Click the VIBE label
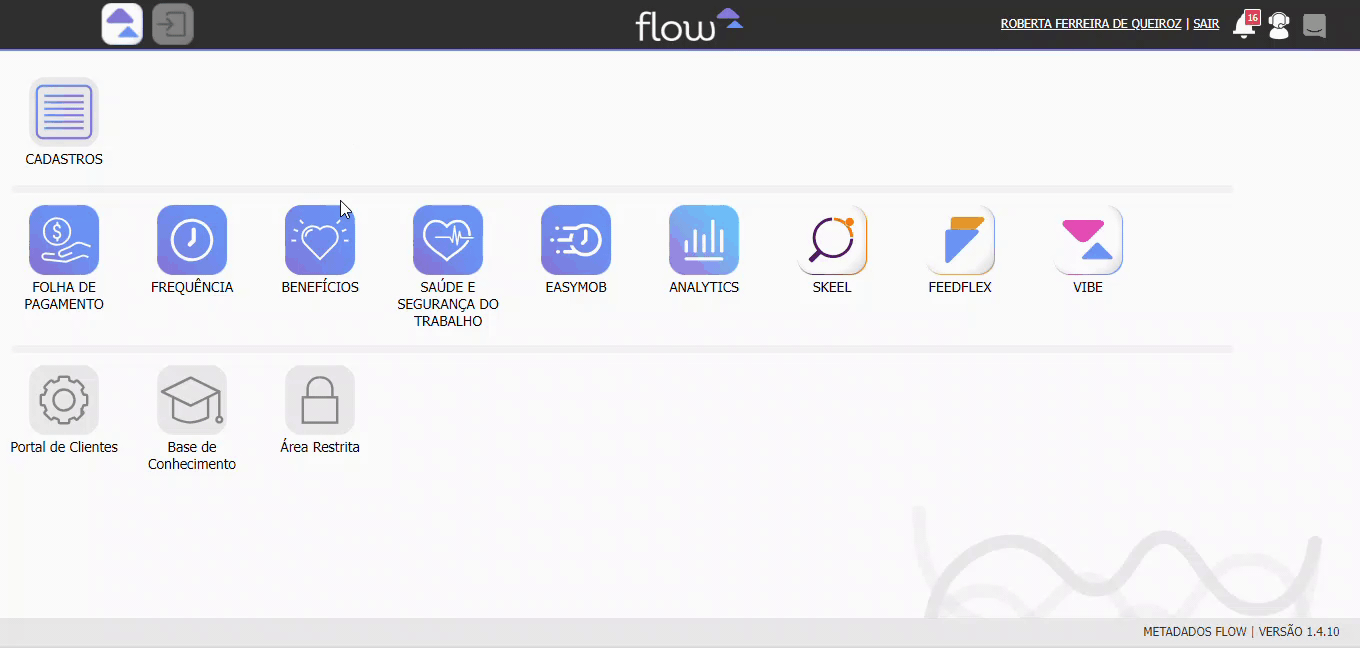Screen dimensions: 1360x648 tap(1088, 287)
